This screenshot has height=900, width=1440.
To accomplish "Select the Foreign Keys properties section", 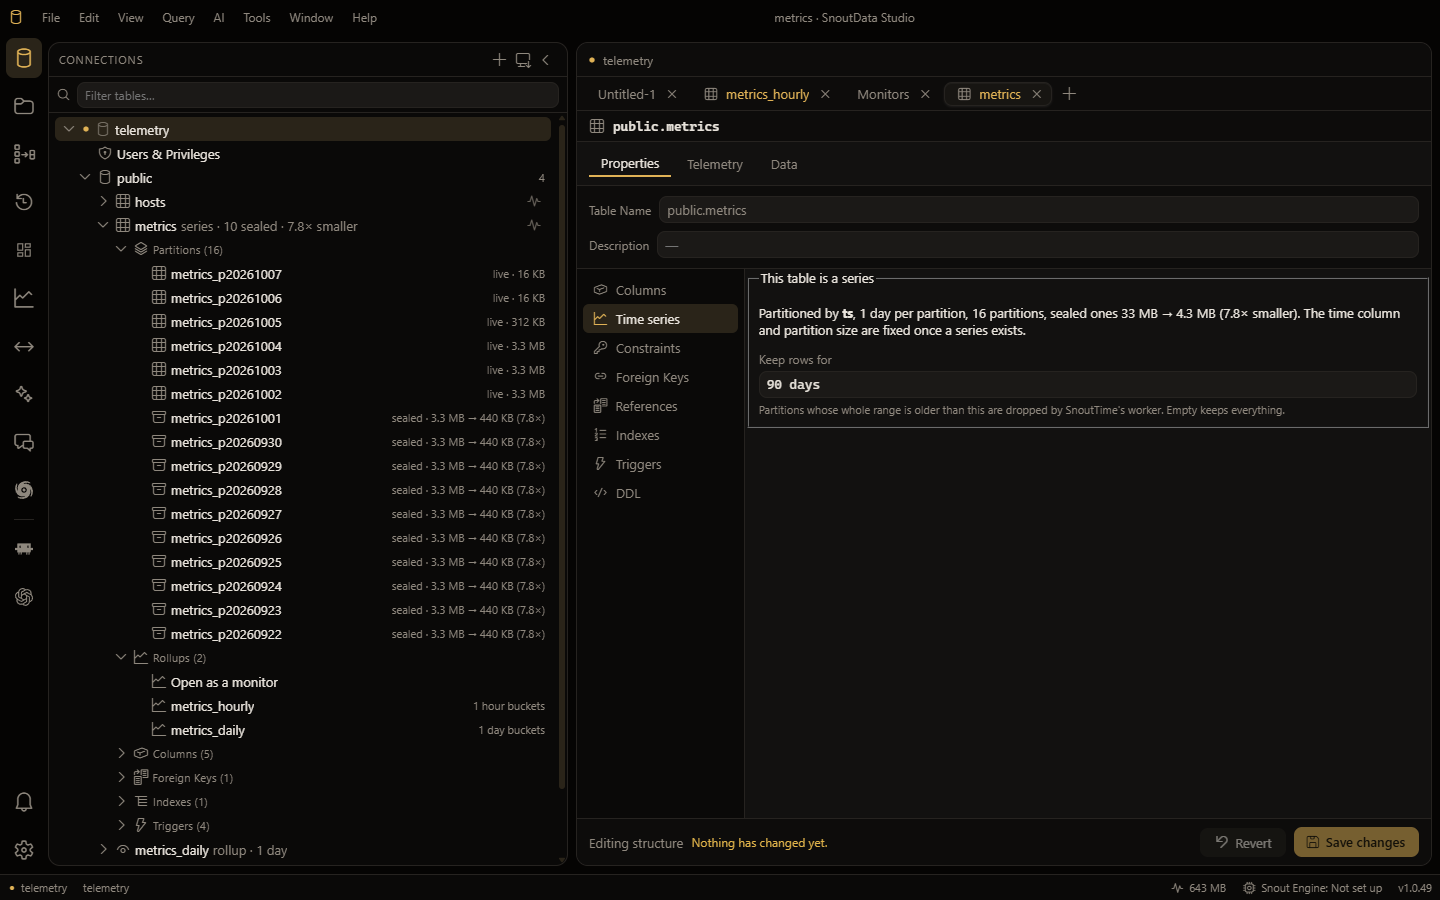I will [660, 377].
